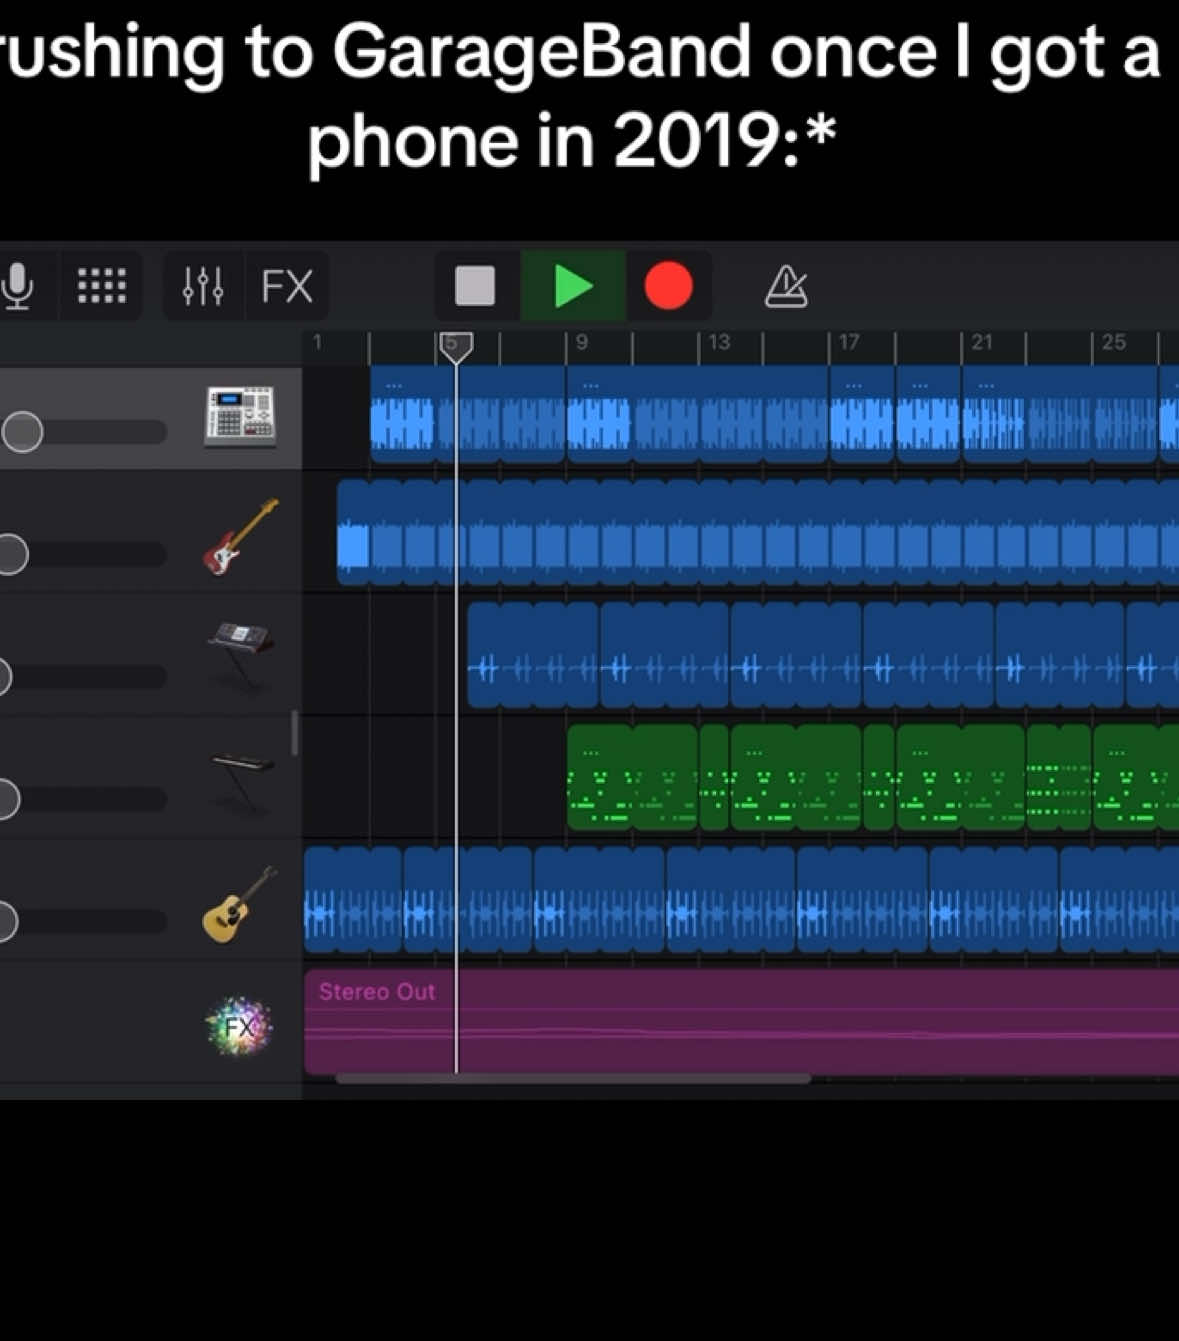Select the Stereo Out region
The width and height of the screenshot is (1179, 1341).
tap(741, 1022)
